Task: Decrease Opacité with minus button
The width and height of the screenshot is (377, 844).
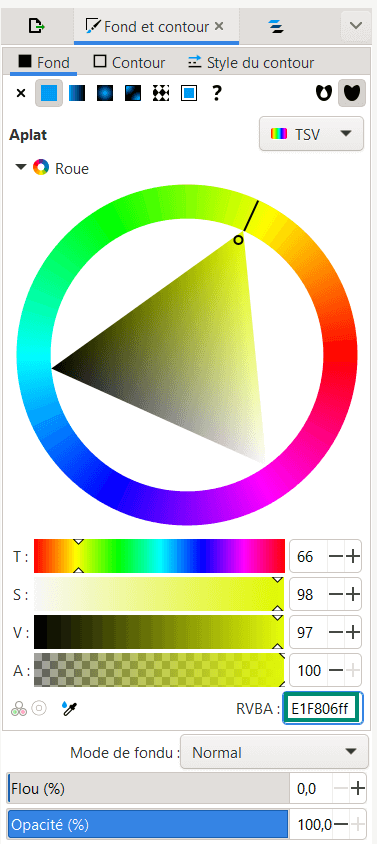Action: (x=341, y=824)
